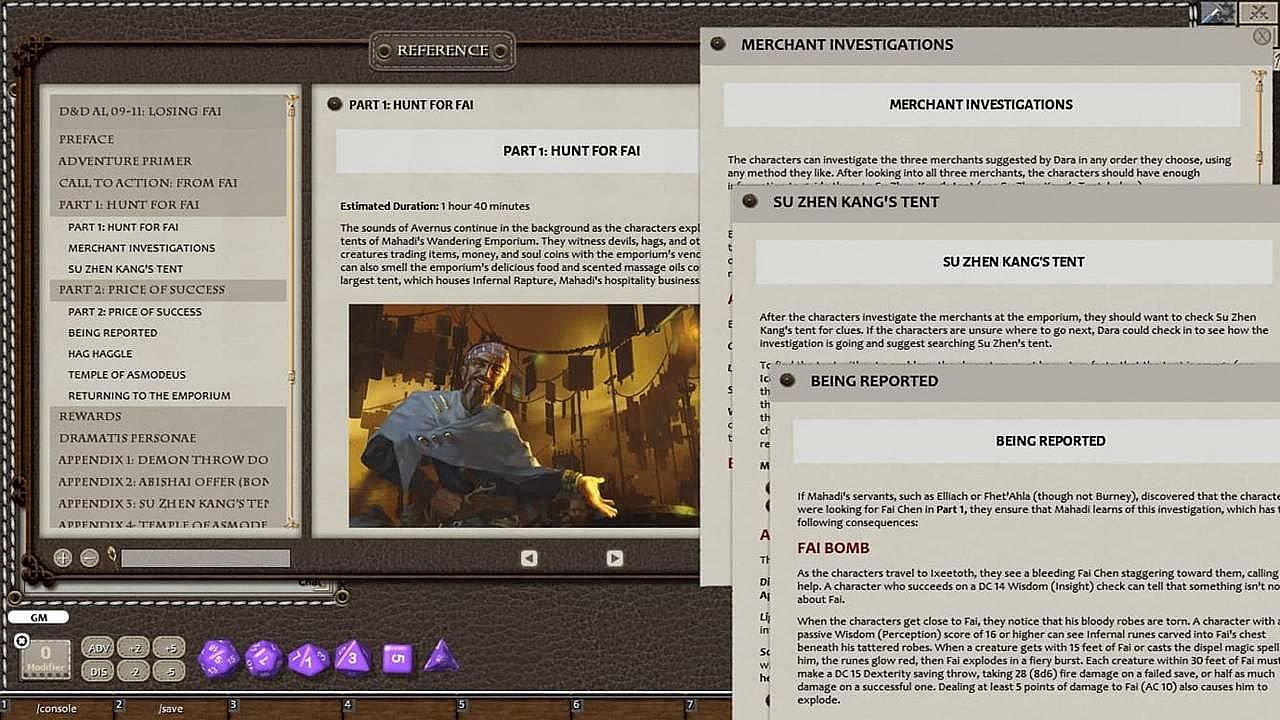Image resolution: width=1280 pixels, height=720 pixels.
Task: Open the Part 2: Price of Success subpage entry
Action: tap(135, 312)
